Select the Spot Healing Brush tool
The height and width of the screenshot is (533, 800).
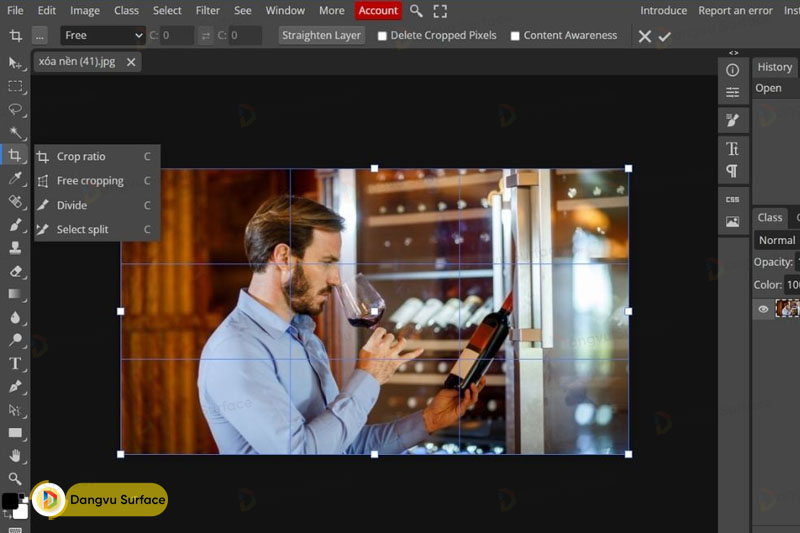coord(15,201)
